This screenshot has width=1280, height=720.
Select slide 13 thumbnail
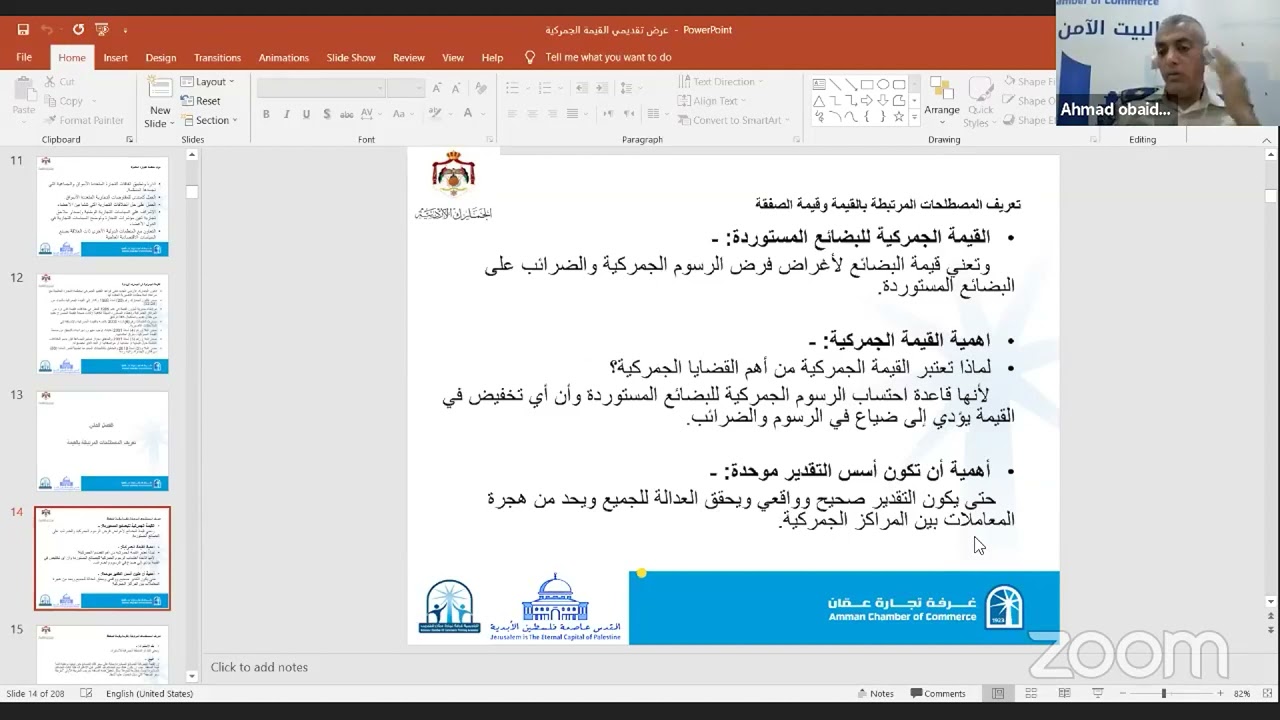point(102,441)
